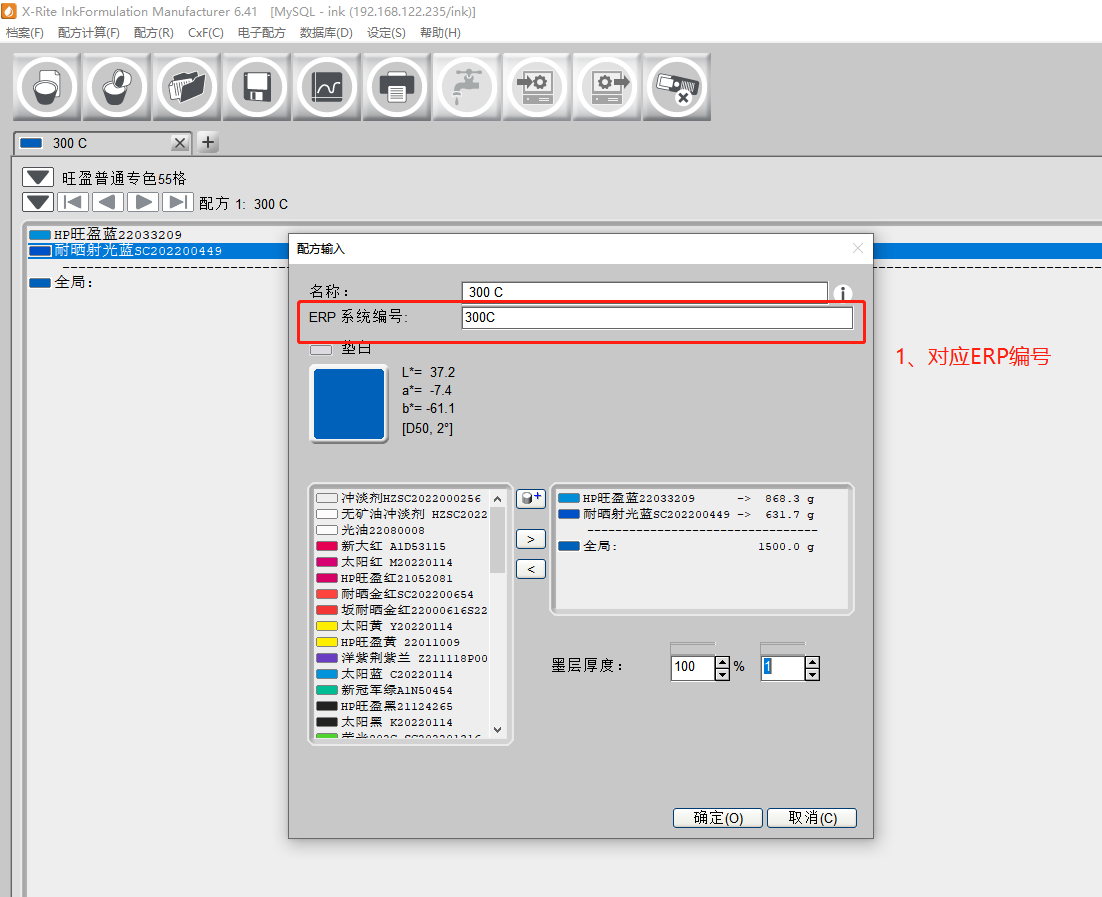Image resolution: width=1102 pixels, height=897 pixels.
Task: Increase the ink thickness percent value
Action: [722, 662]
